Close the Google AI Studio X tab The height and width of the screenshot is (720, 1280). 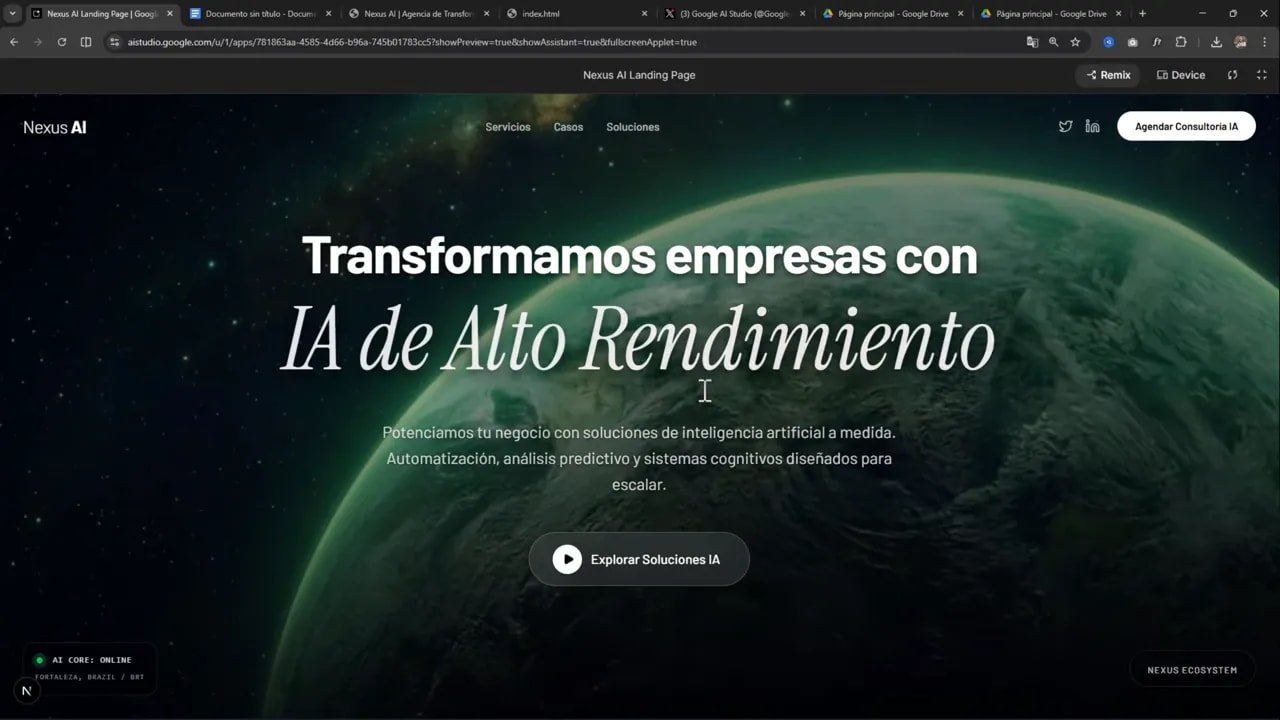coord(802,14)
